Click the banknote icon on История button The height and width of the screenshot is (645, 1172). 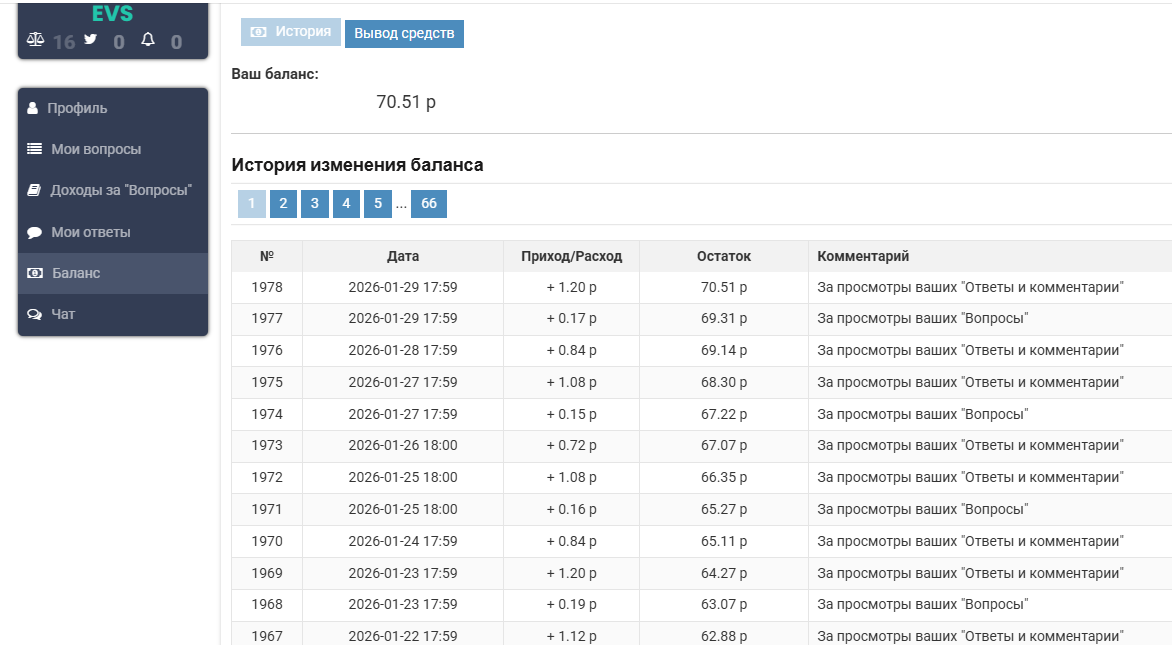(259, 32)
